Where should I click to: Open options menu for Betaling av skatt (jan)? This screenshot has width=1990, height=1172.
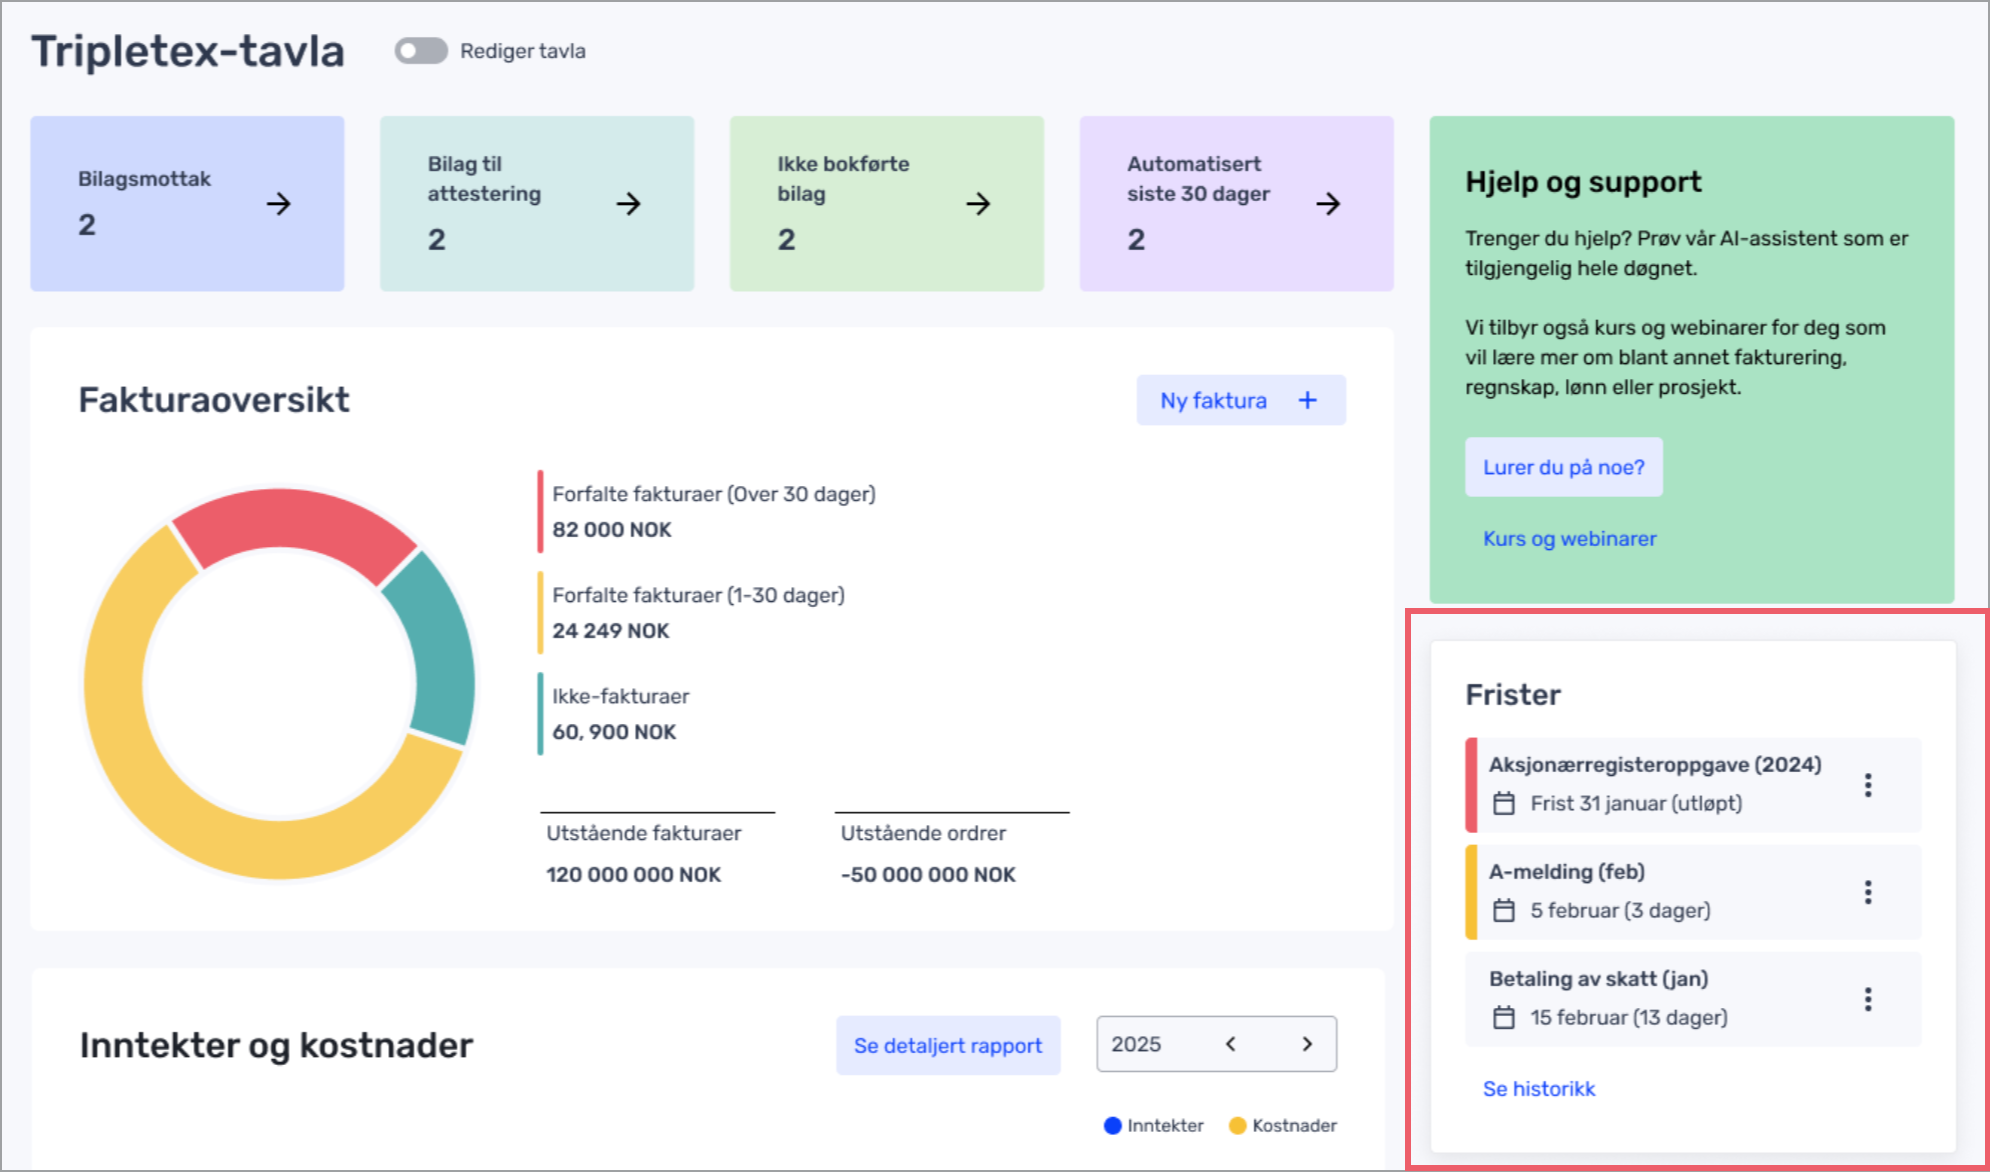(x=1868, y=999)
